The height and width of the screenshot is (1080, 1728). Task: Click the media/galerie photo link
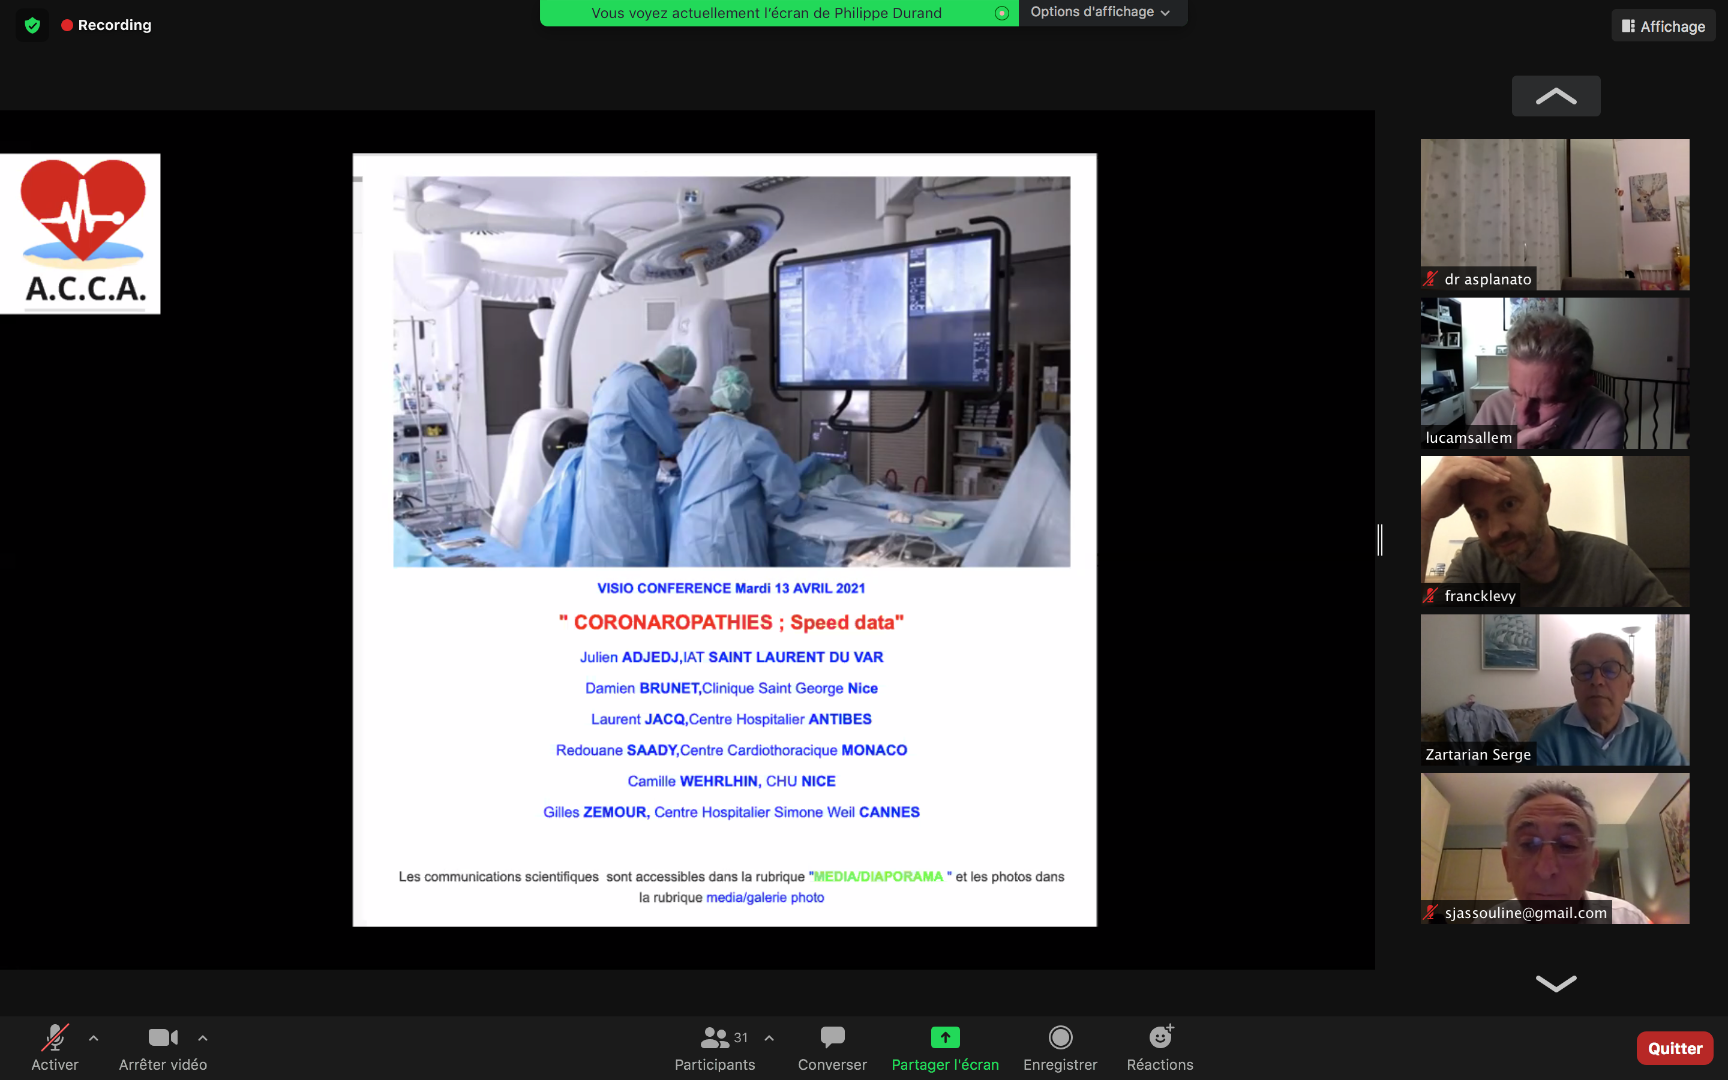coord(765,898)
